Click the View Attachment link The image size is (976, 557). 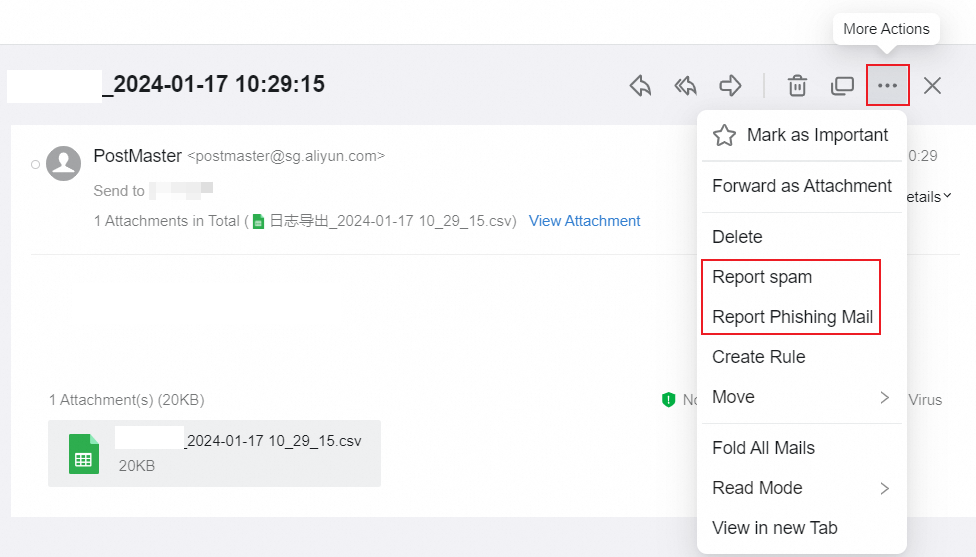click(584, 221)
